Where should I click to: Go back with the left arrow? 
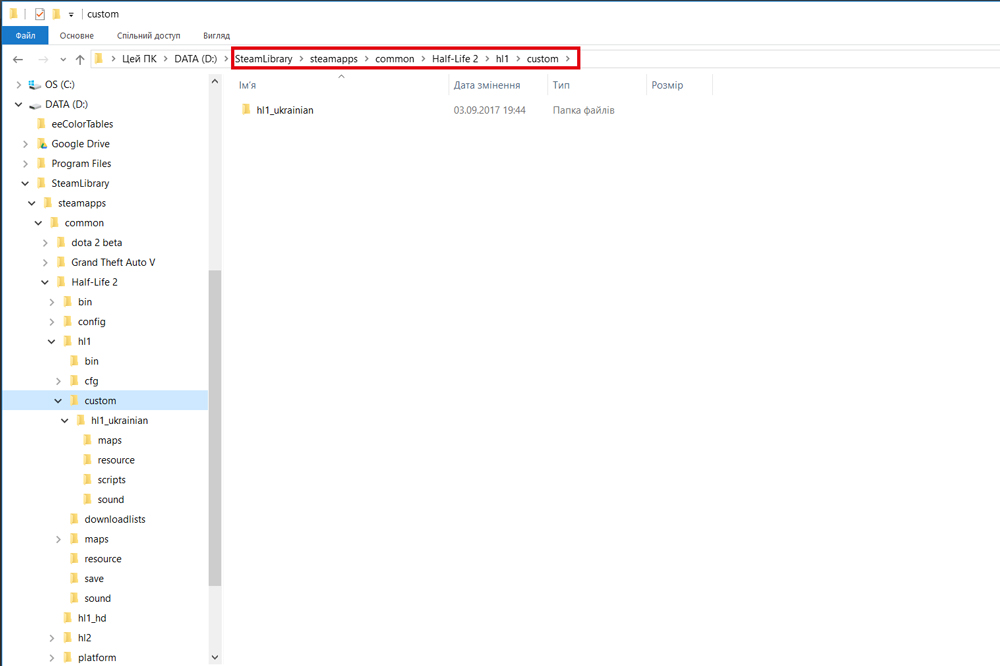click(18, 59)
